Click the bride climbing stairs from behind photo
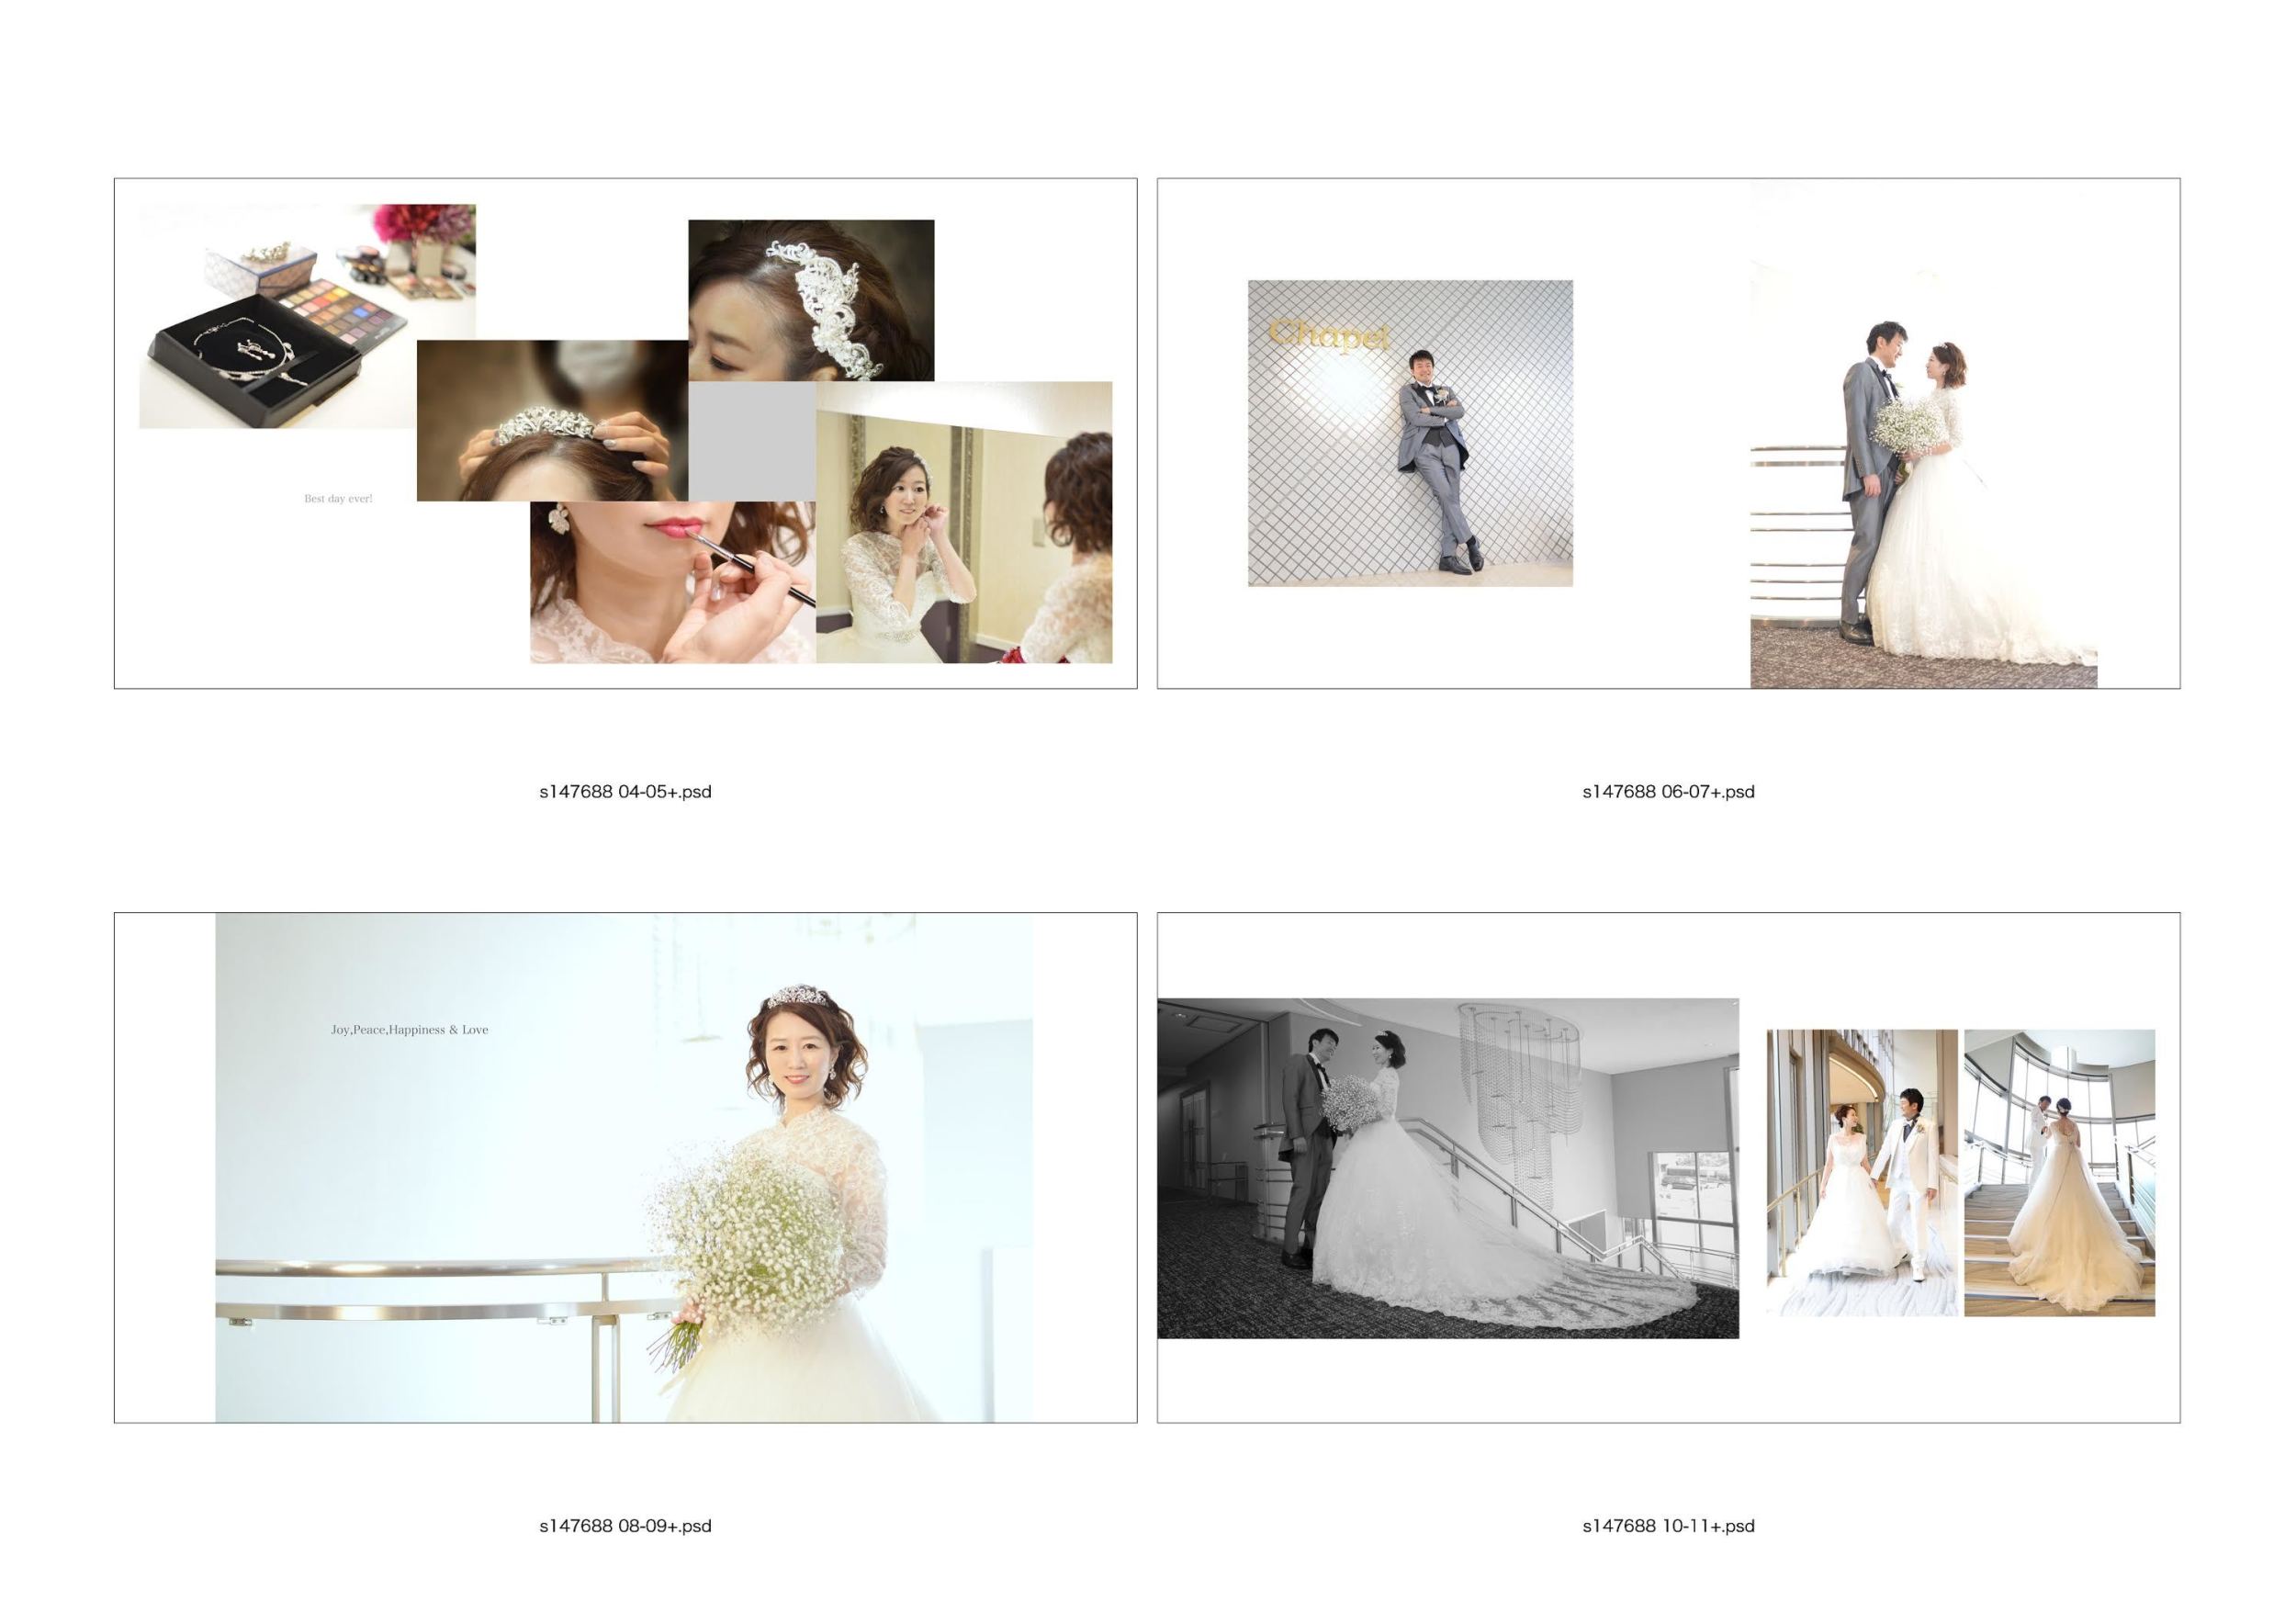This screenshot has width=2296, height=1623. [2059, 1172]
